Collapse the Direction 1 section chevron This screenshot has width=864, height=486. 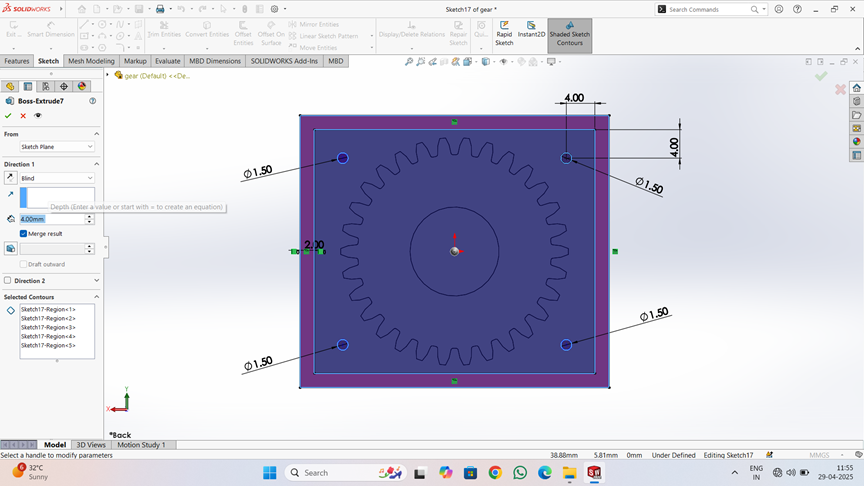coord(96,164)
